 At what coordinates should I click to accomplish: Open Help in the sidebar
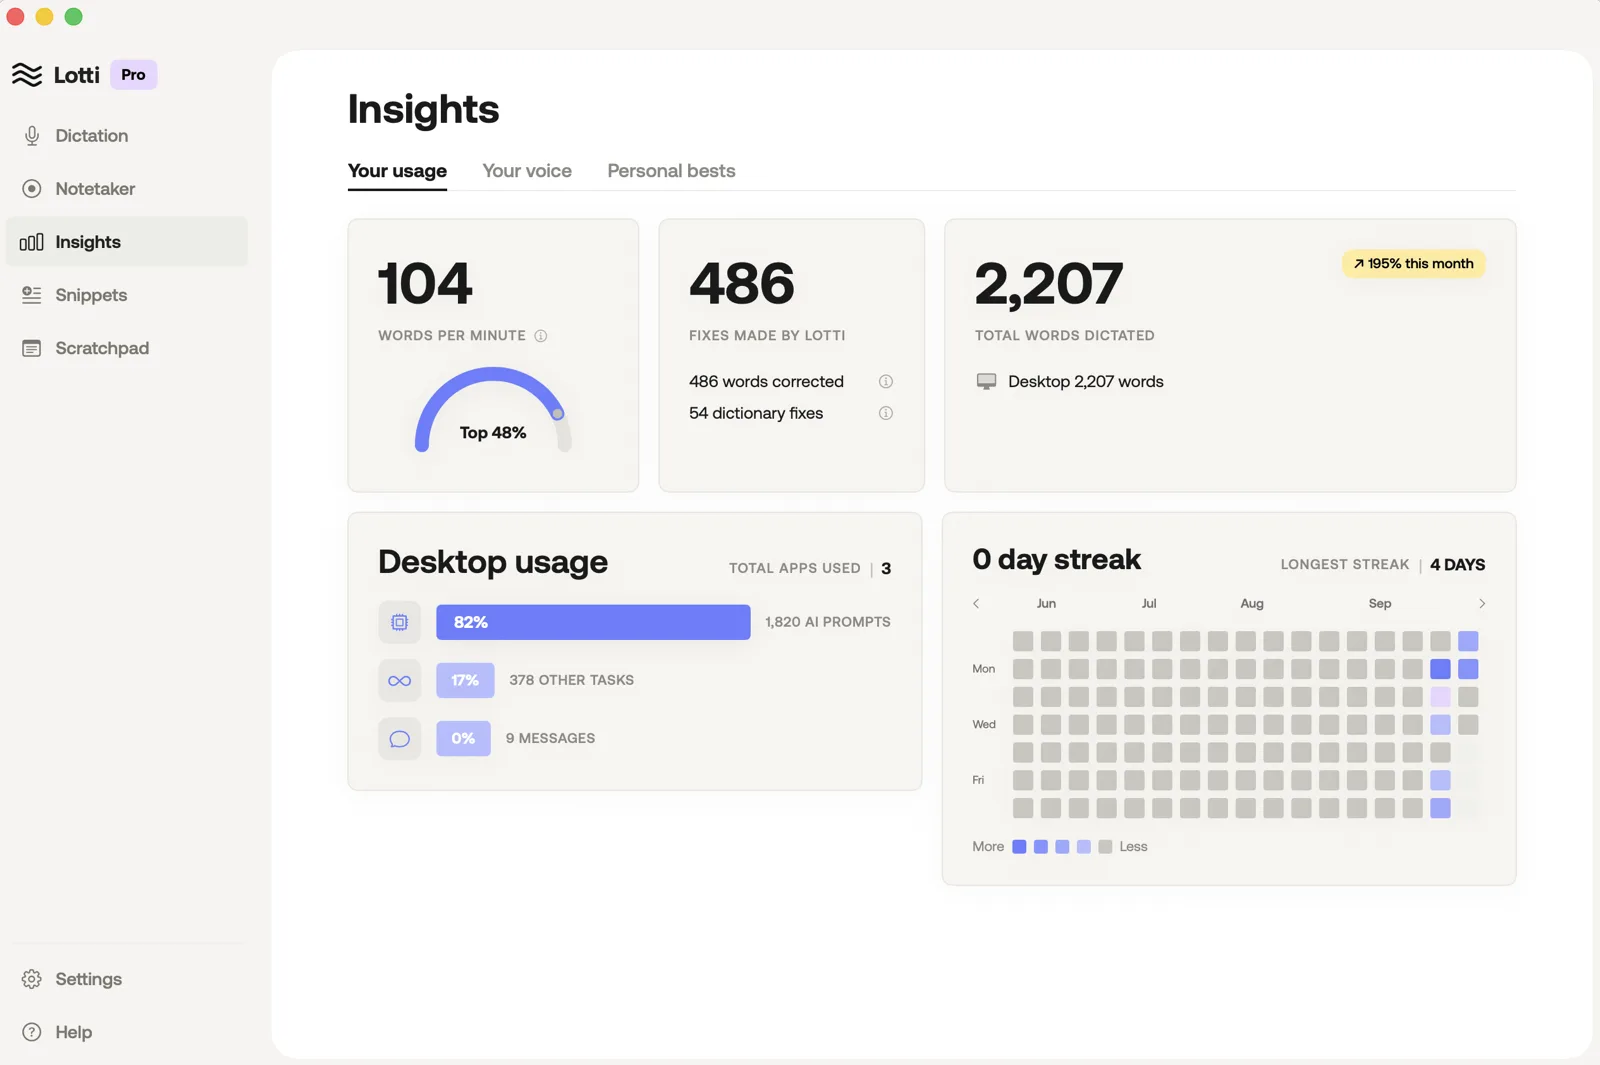tap(127, 1032)
